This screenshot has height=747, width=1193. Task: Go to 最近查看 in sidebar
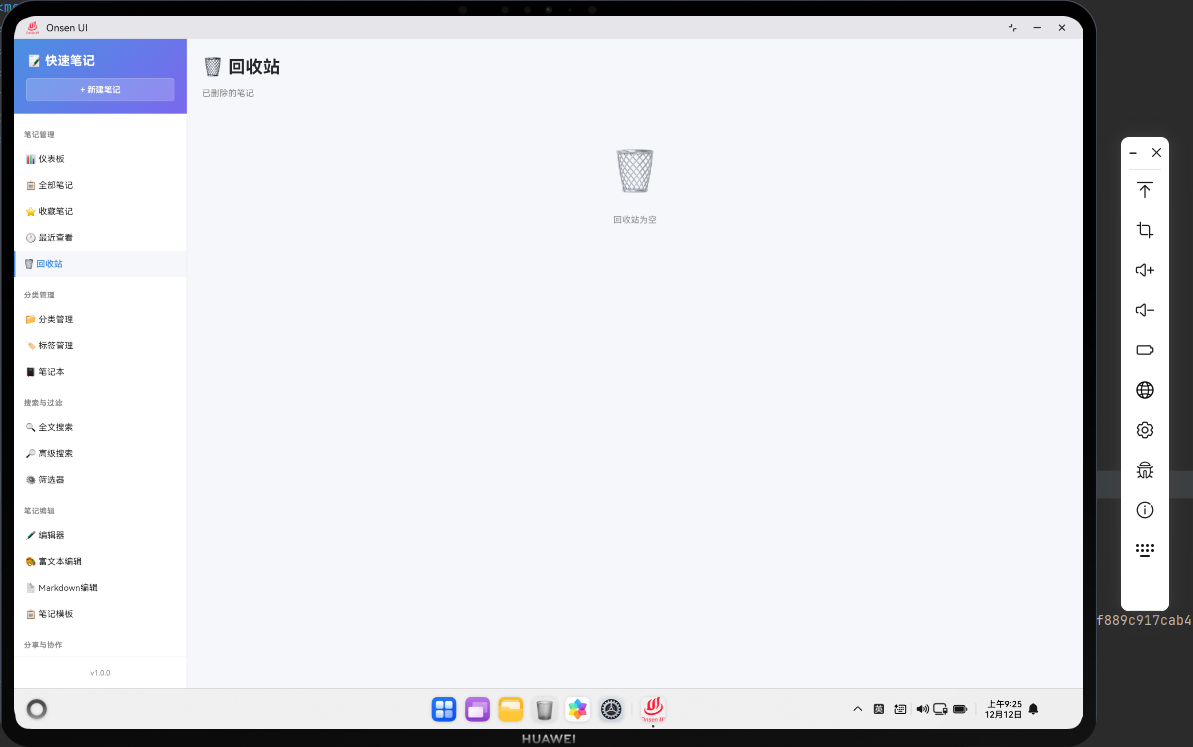(x=100, y=237)
